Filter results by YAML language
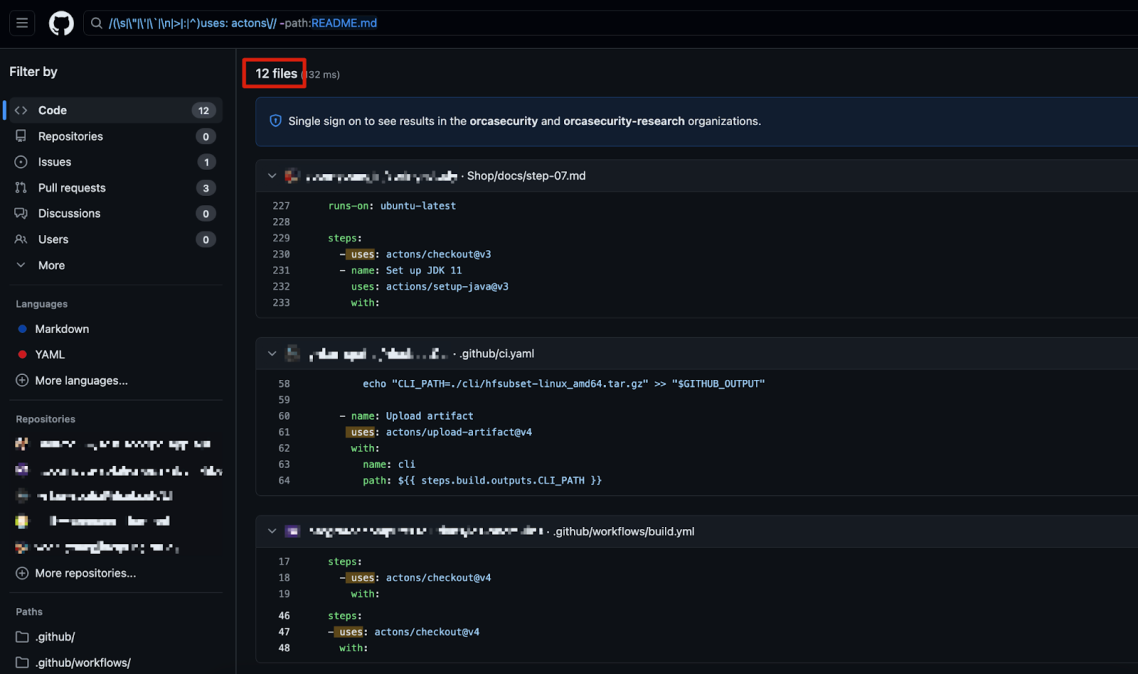Image resolution: width=1138 pixels, height=674 pixels. click(49, 355)
